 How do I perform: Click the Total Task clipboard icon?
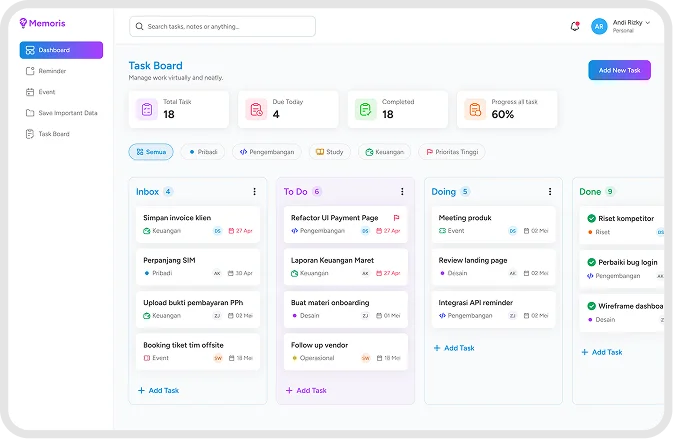[x=147, y=109]
